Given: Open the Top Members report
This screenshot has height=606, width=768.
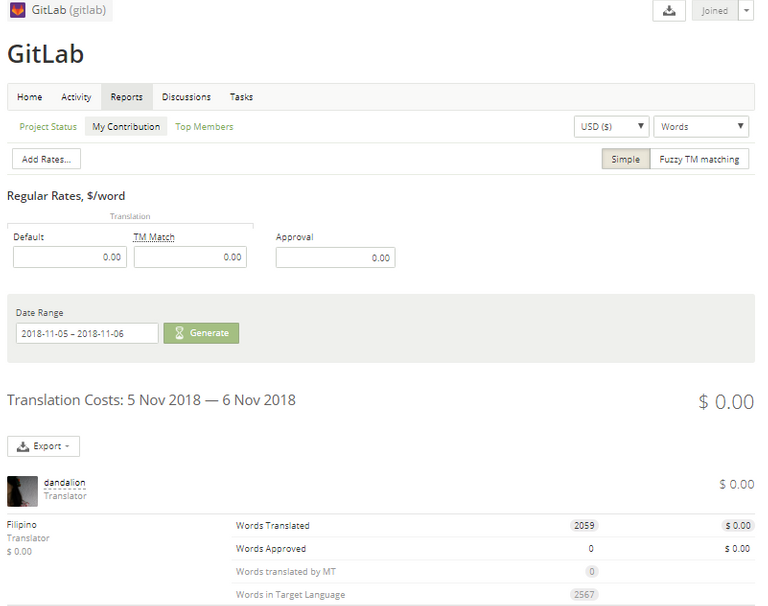Looking at the screenshot, I should [204, 127].
